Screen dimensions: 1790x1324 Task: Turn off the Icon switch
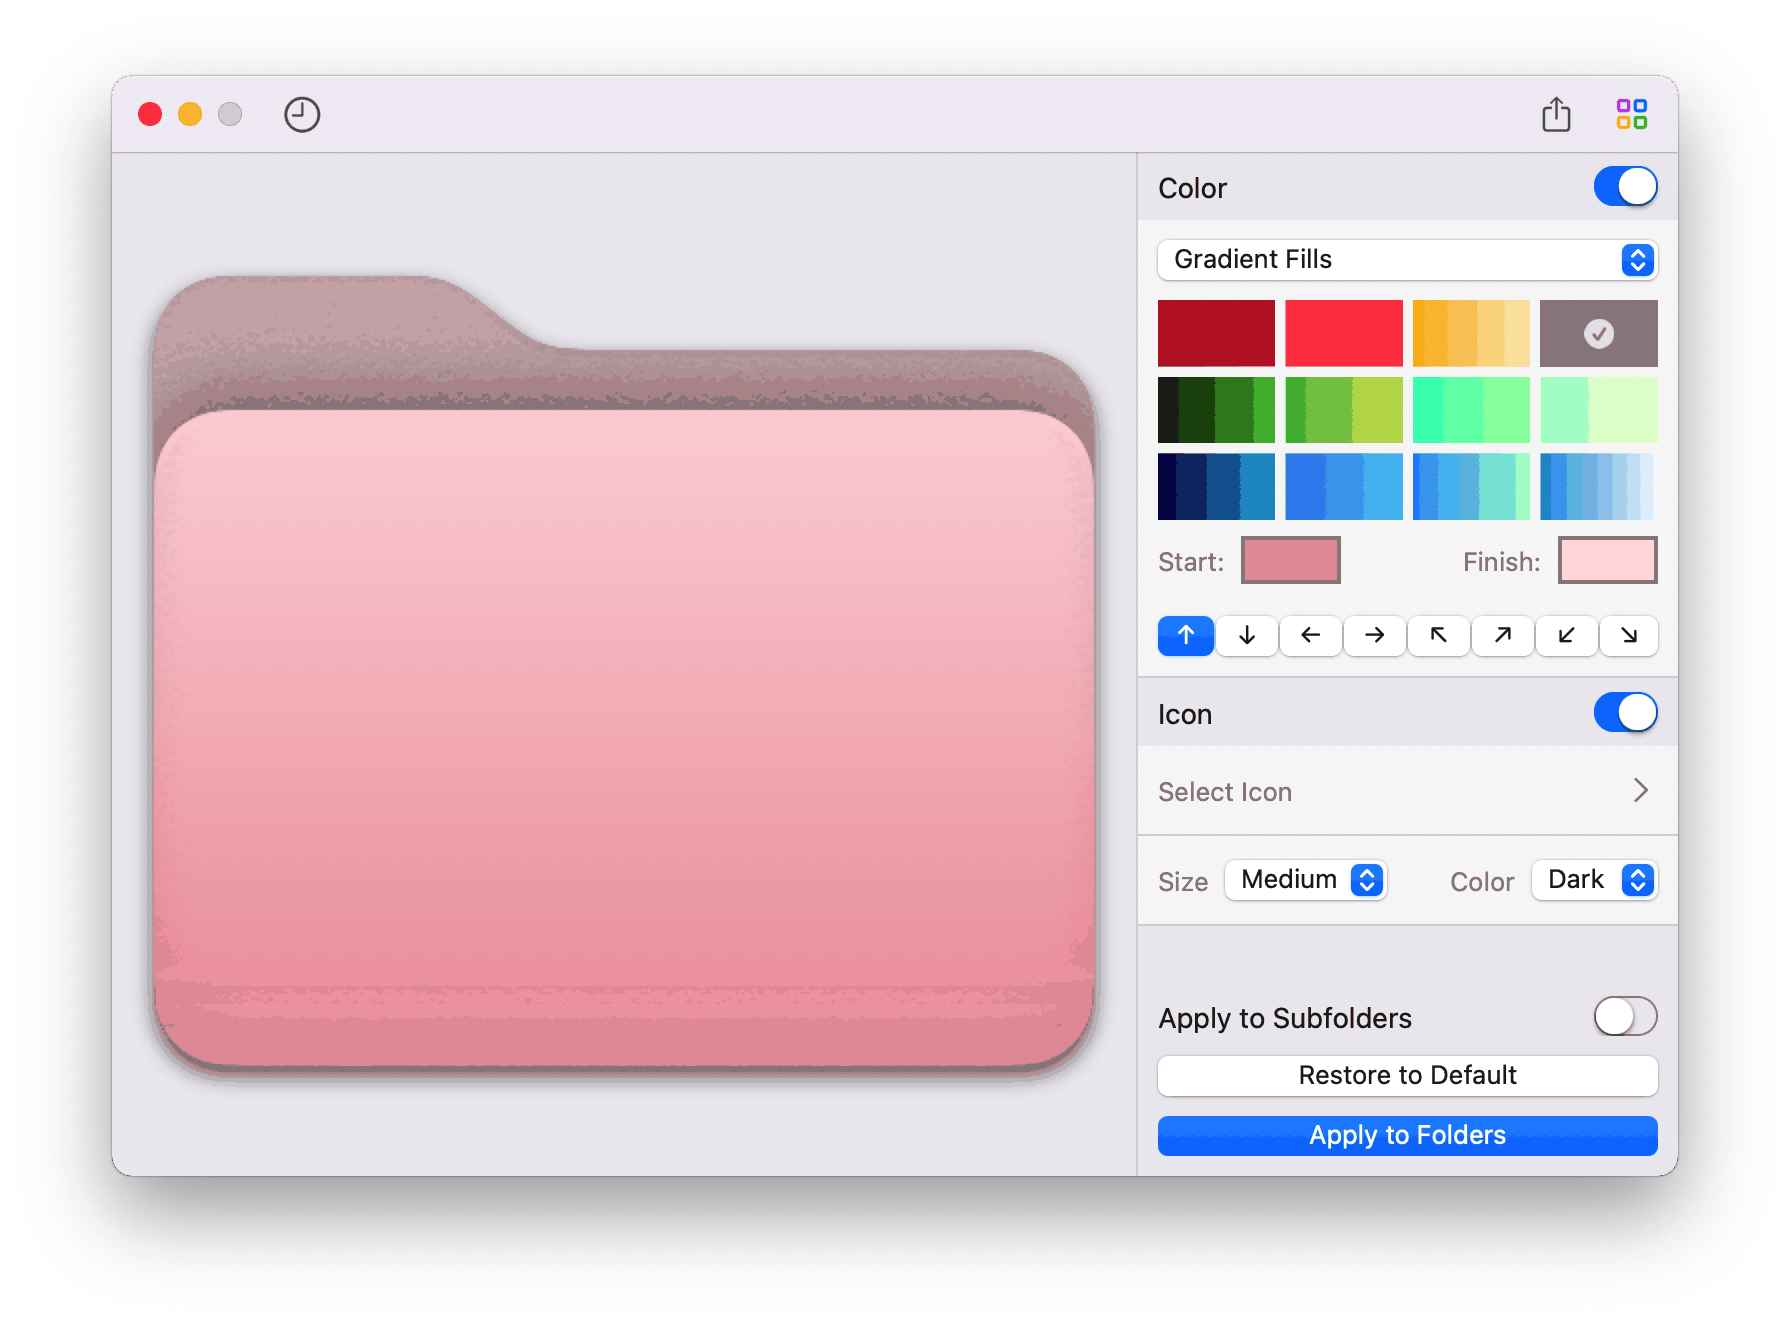pos(1625,713)
